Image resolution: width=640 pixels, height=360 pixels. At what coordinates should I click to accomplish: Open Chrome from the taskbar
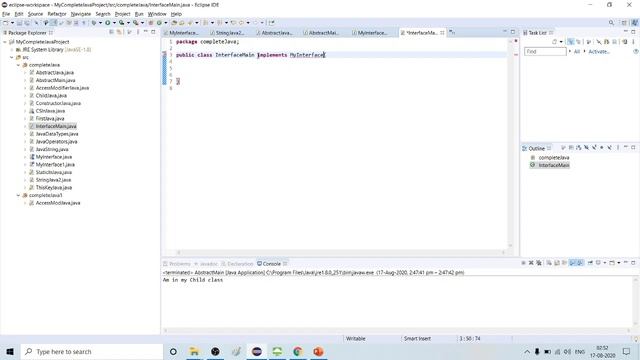coord(298,351)
